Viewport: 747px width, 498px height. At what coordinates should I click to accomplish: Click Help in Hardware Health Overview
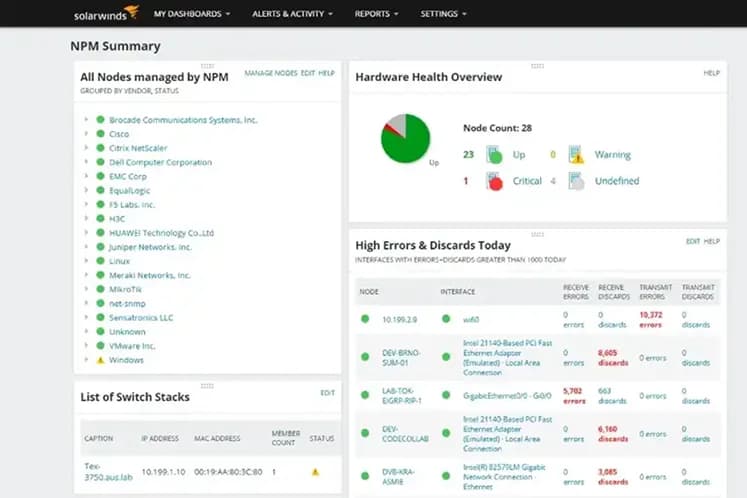click(711, 73)
